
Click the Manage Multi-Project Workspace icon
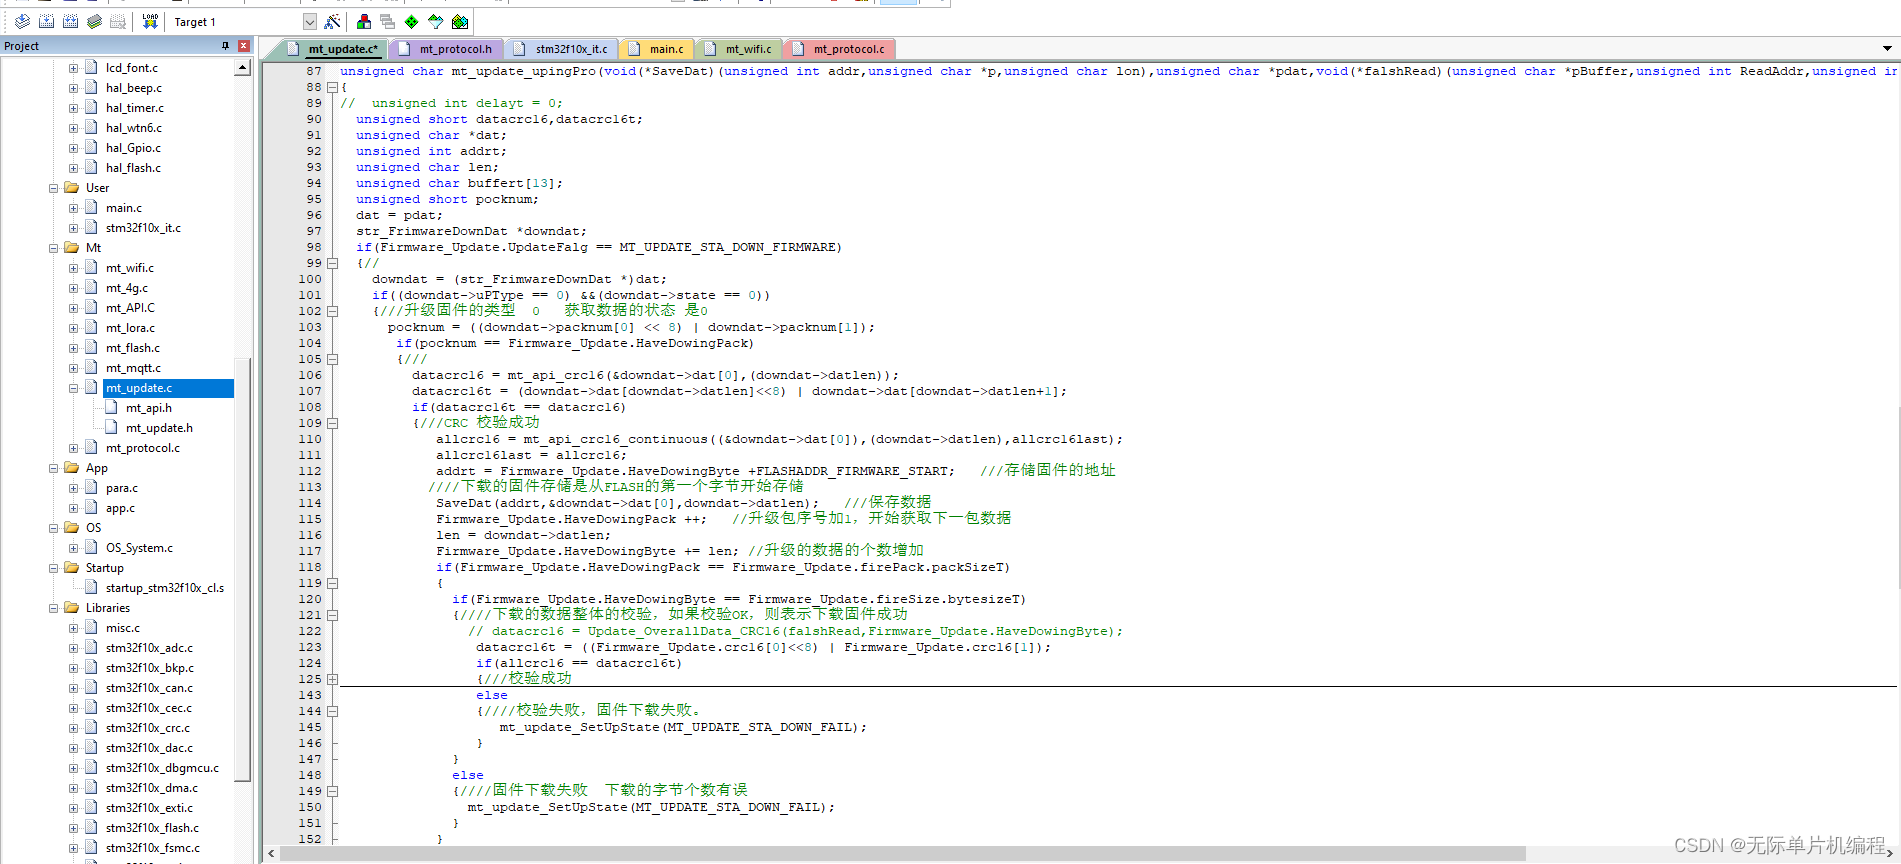388,21
